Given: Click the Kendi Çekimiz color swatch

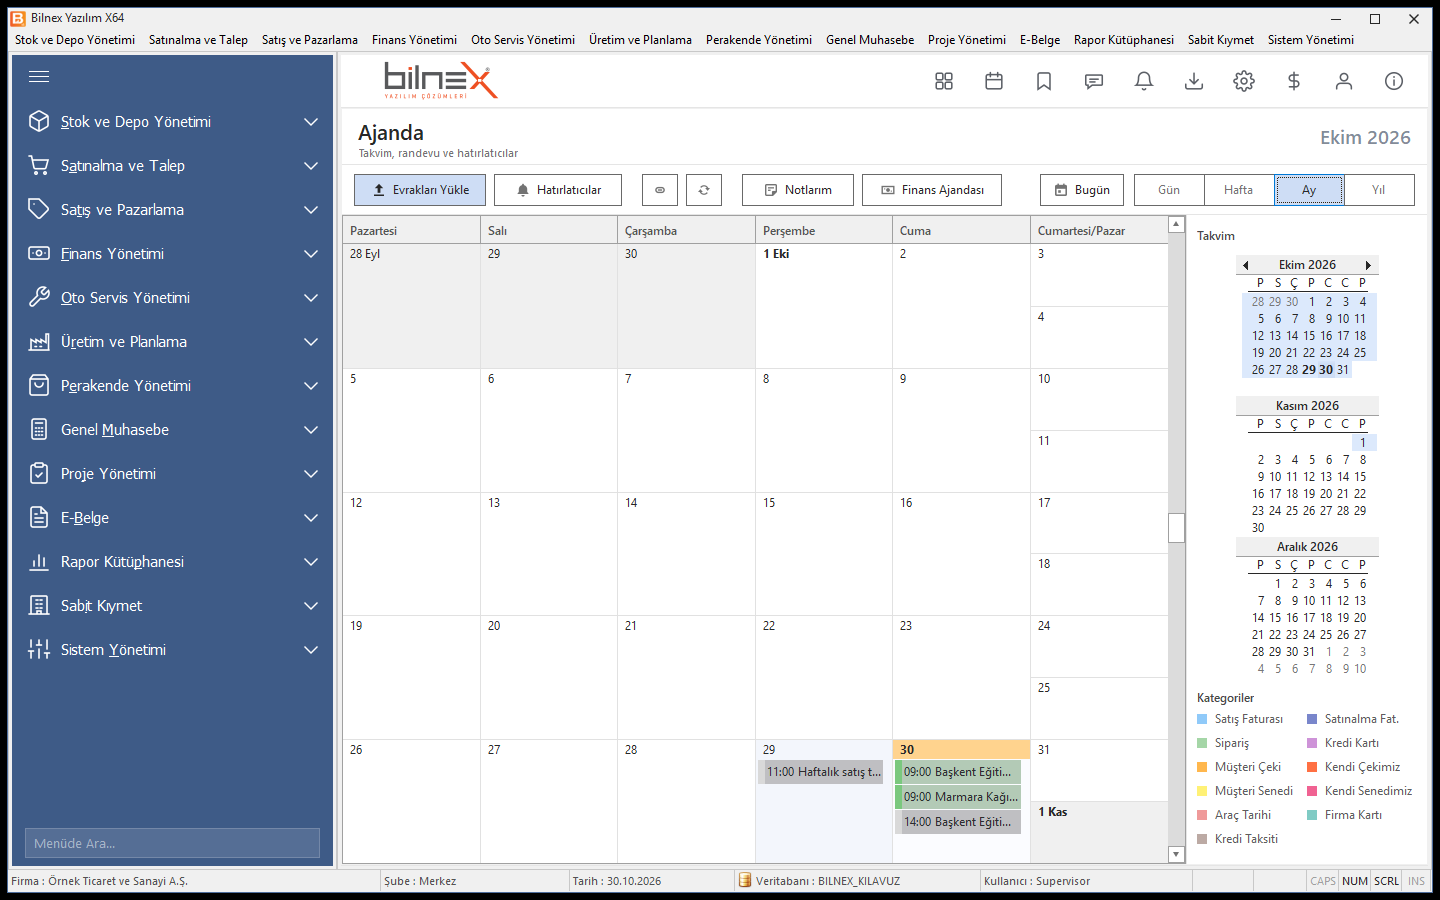Looking at the screenshot, I should [x=1312, y=767].
